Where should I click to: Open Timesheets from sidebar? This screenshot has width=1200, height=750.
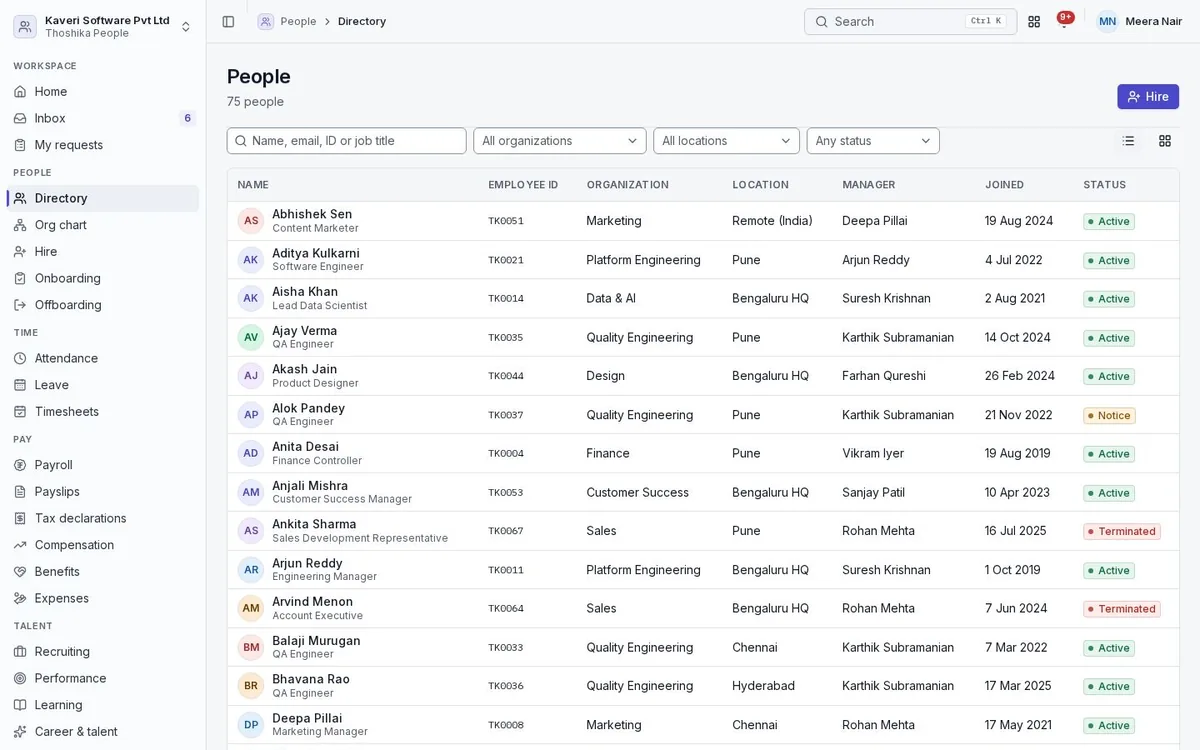point(103,411)
